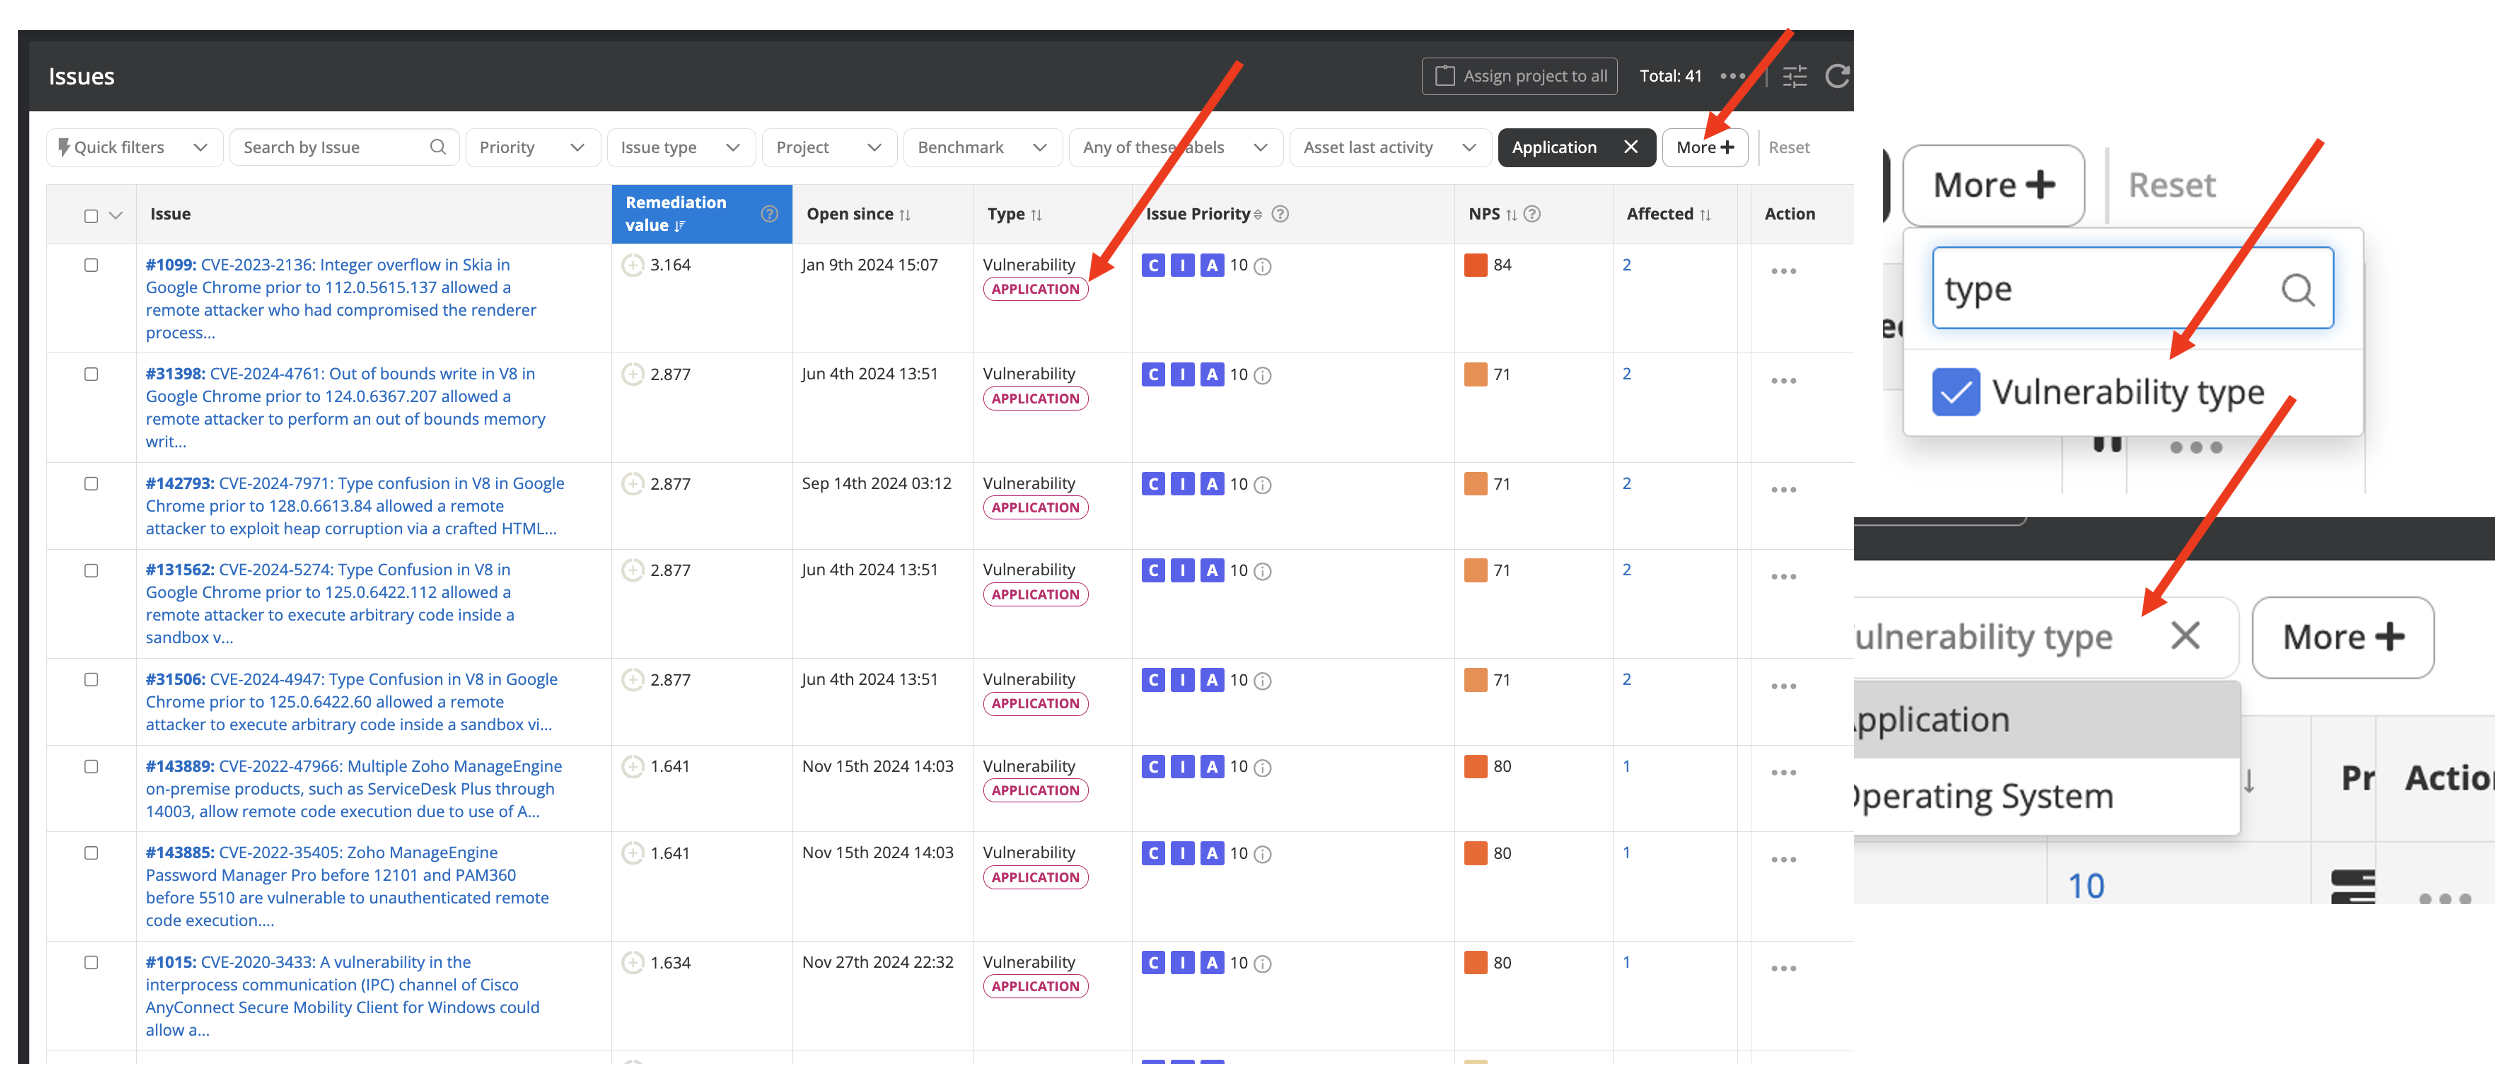Click the help icon beside Remediation value
This screenshot has height=1066, width=2514.
click(x=769, y=214)
